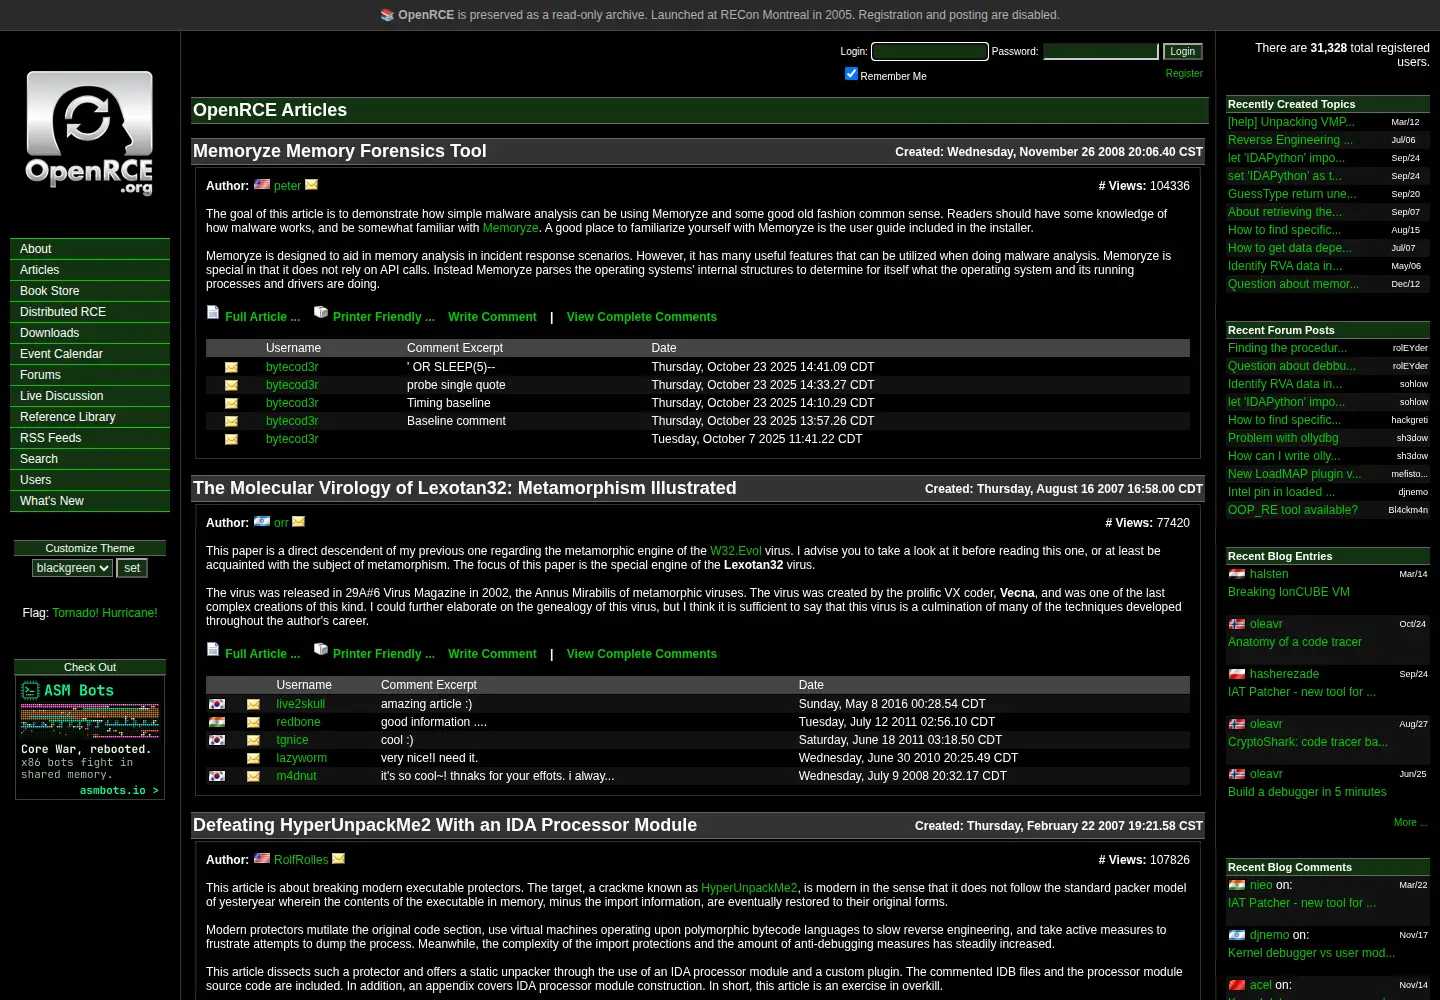Viewport: 1440px width, 1000px height.
Task: Click the ASM Bots terminal icon
Action: pos(30,690)
